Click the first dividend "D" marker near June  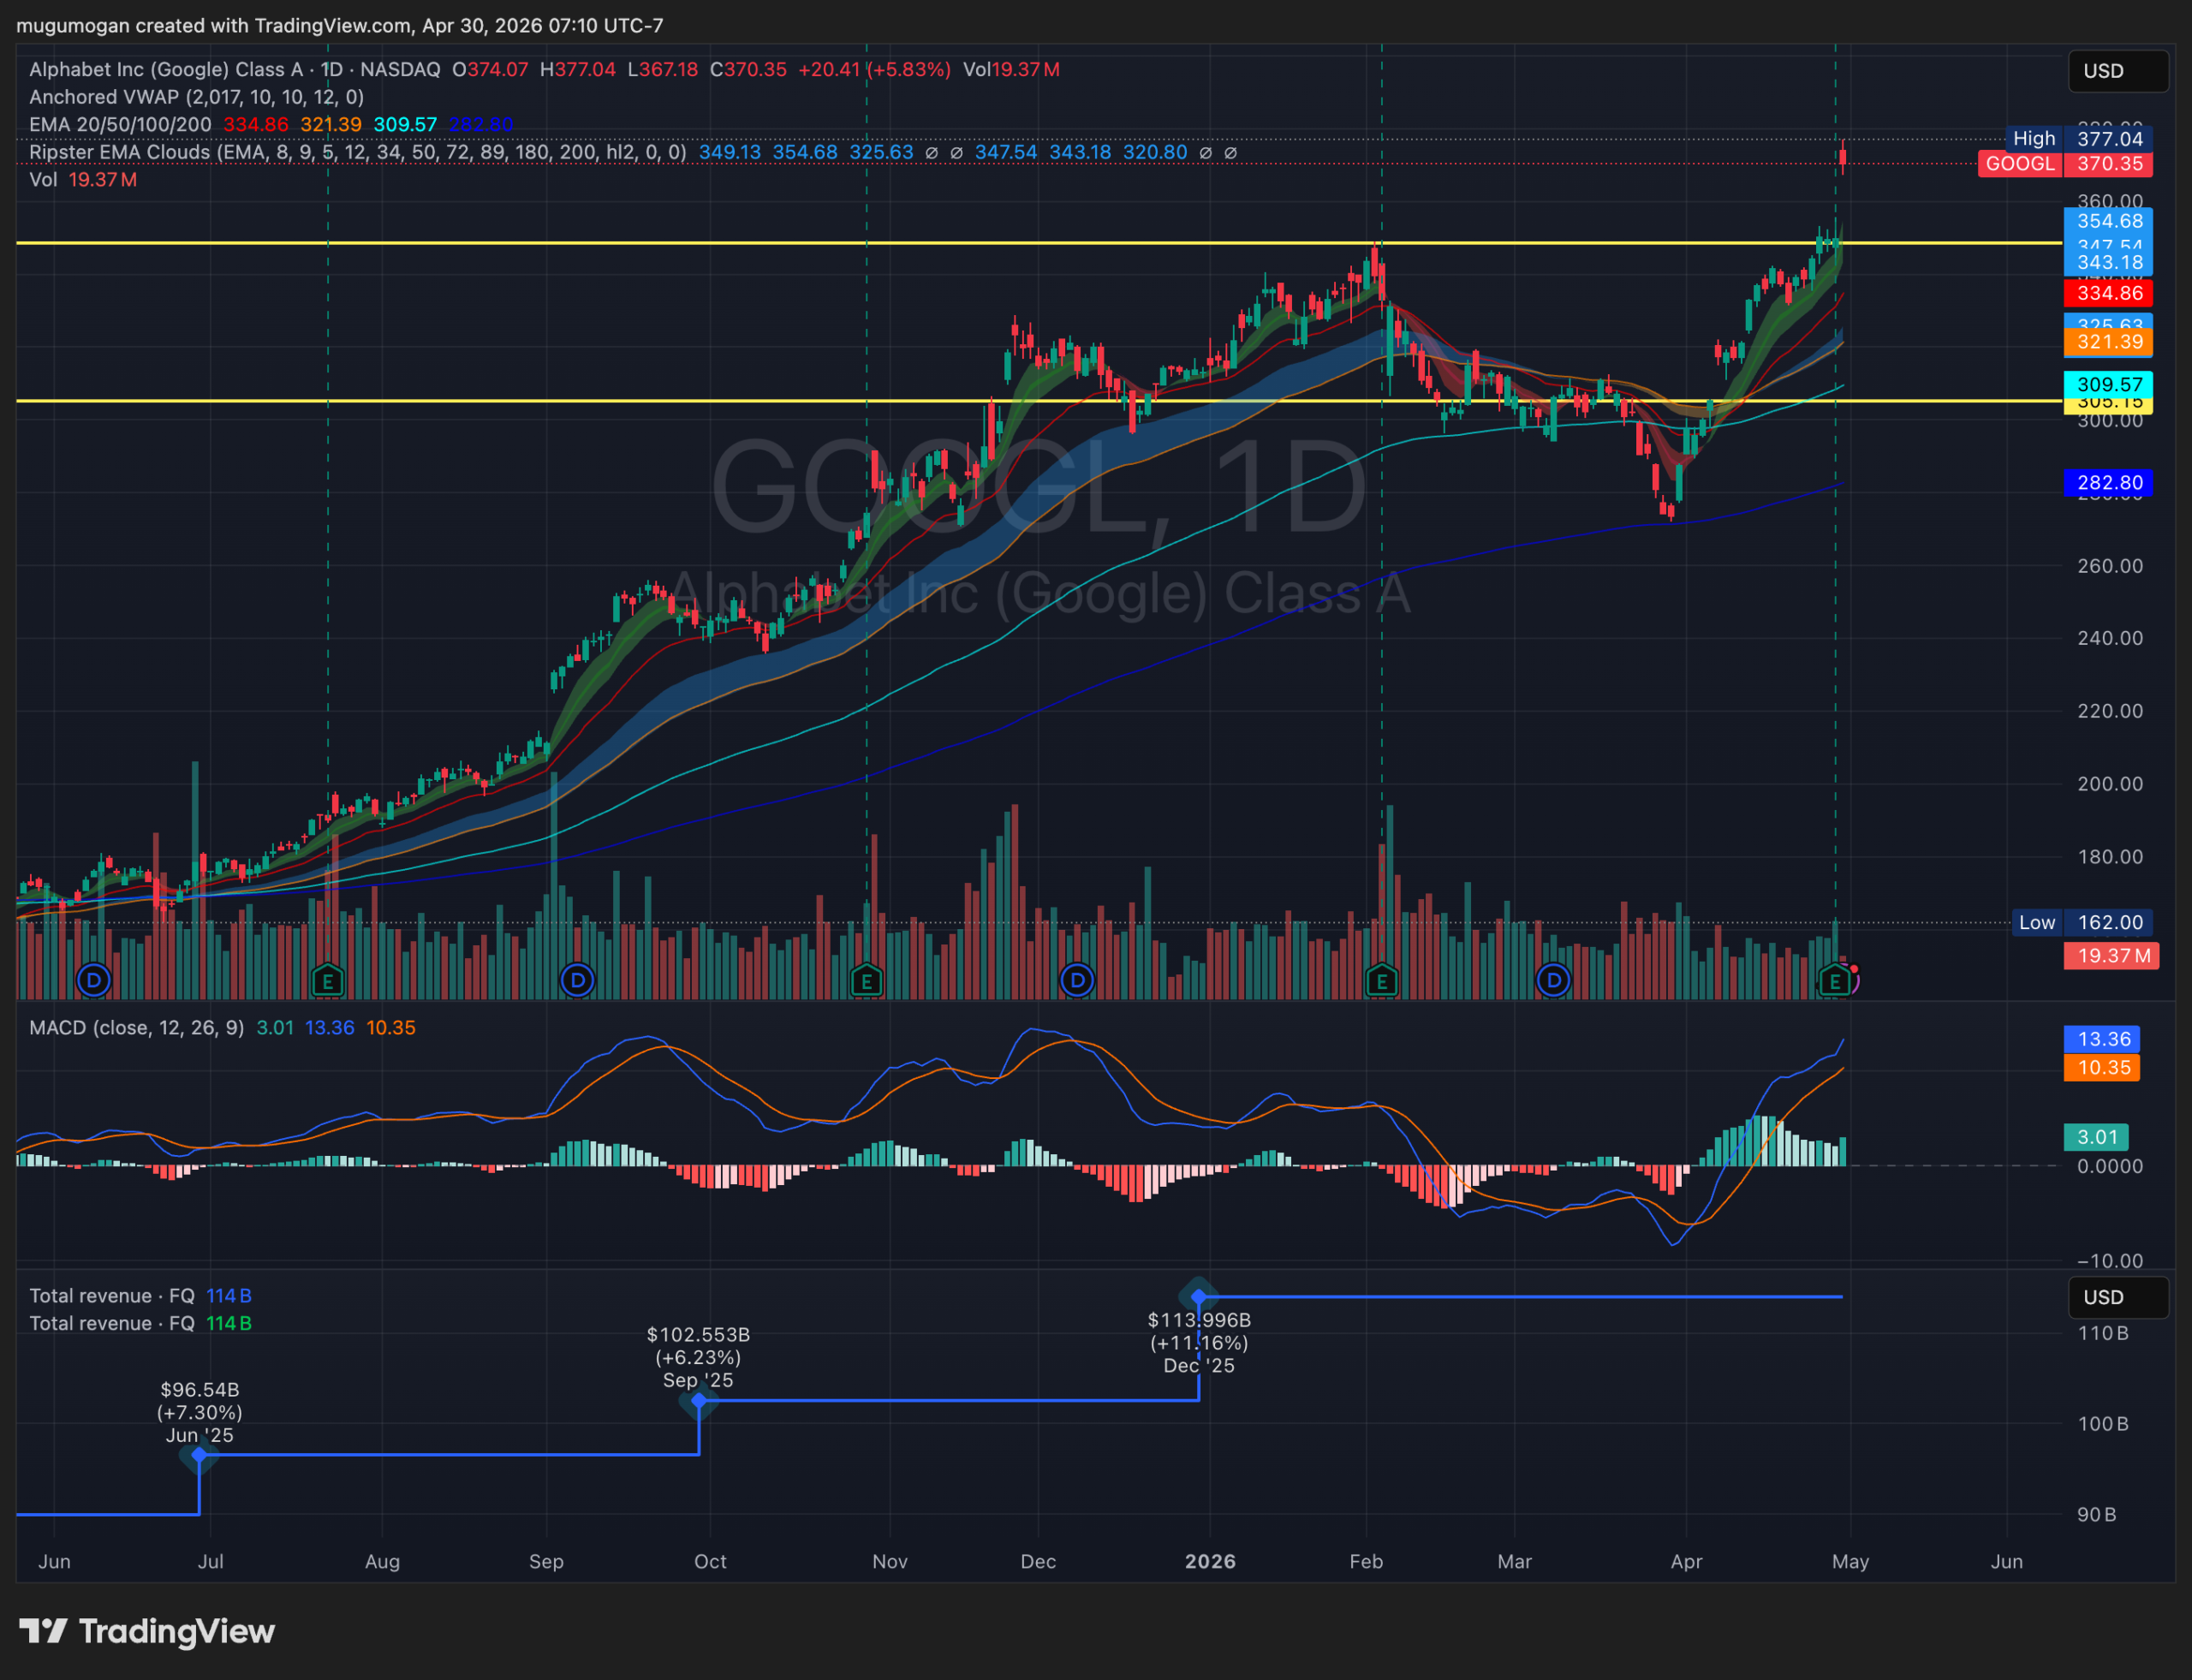click(94, 981)
